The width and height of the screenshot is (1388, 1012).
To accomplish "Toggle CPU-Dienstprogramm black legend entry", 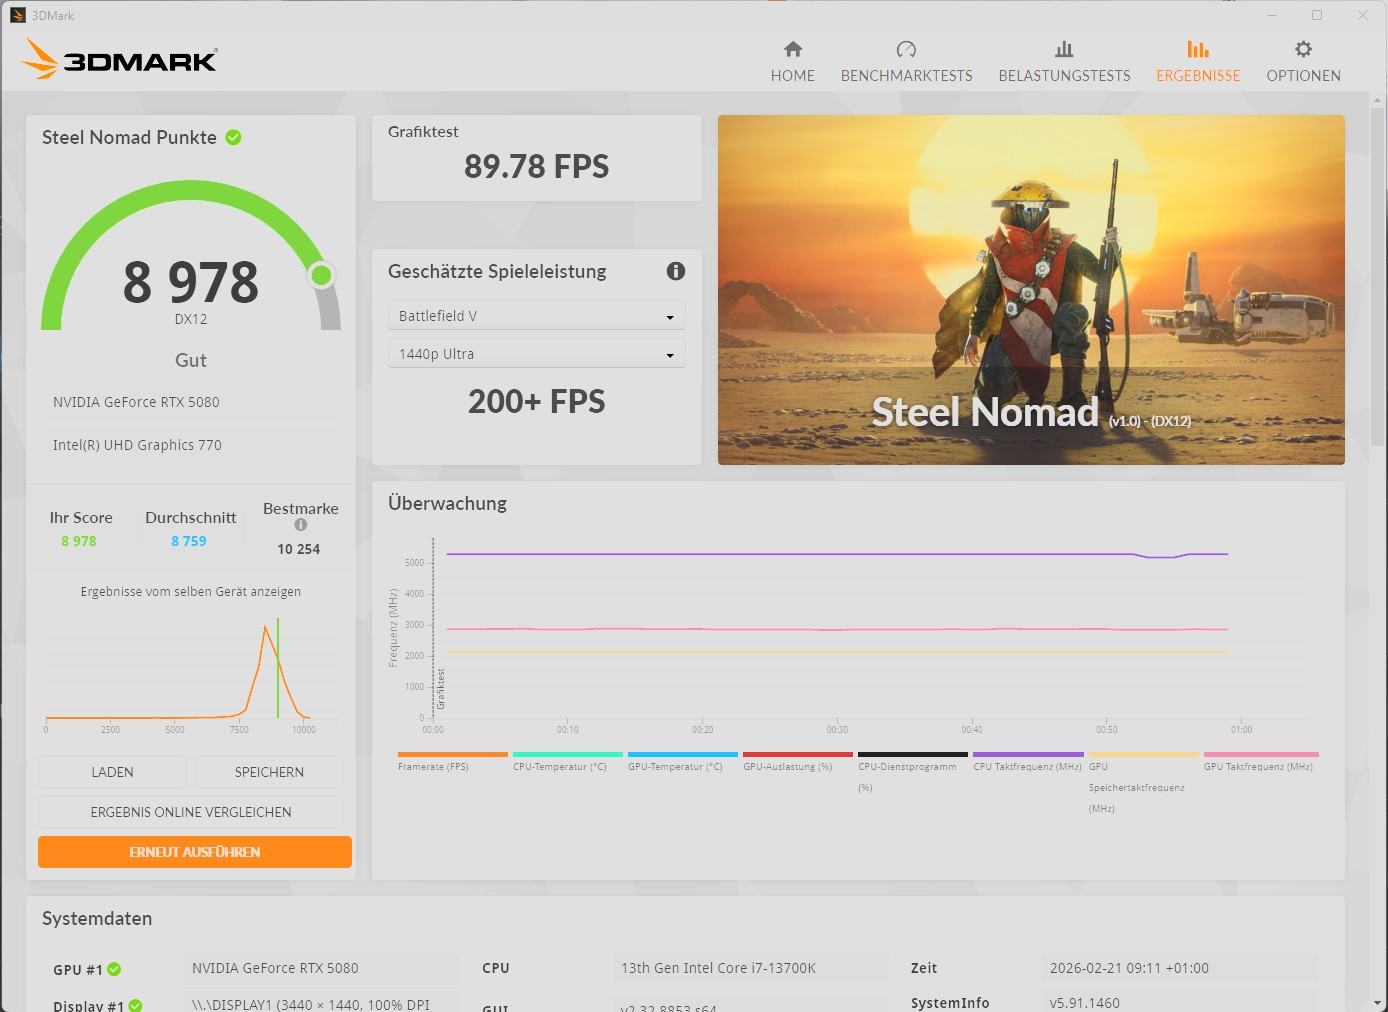I will 912,772.
